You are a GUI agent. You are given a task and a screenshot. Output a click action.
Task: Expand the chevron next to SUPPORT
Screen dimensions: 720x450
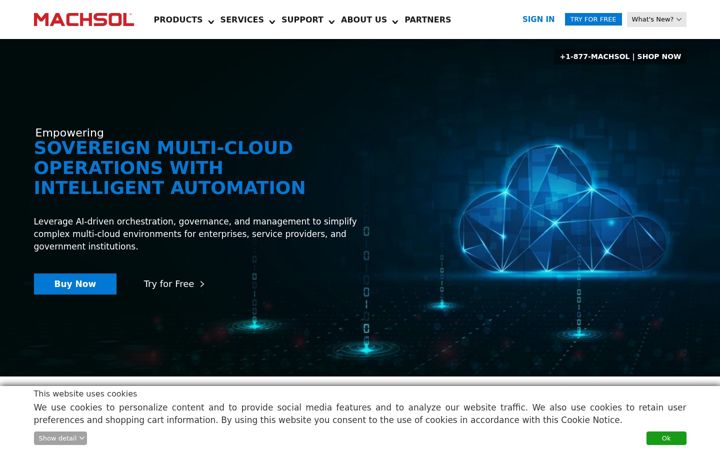coord(332,21)
